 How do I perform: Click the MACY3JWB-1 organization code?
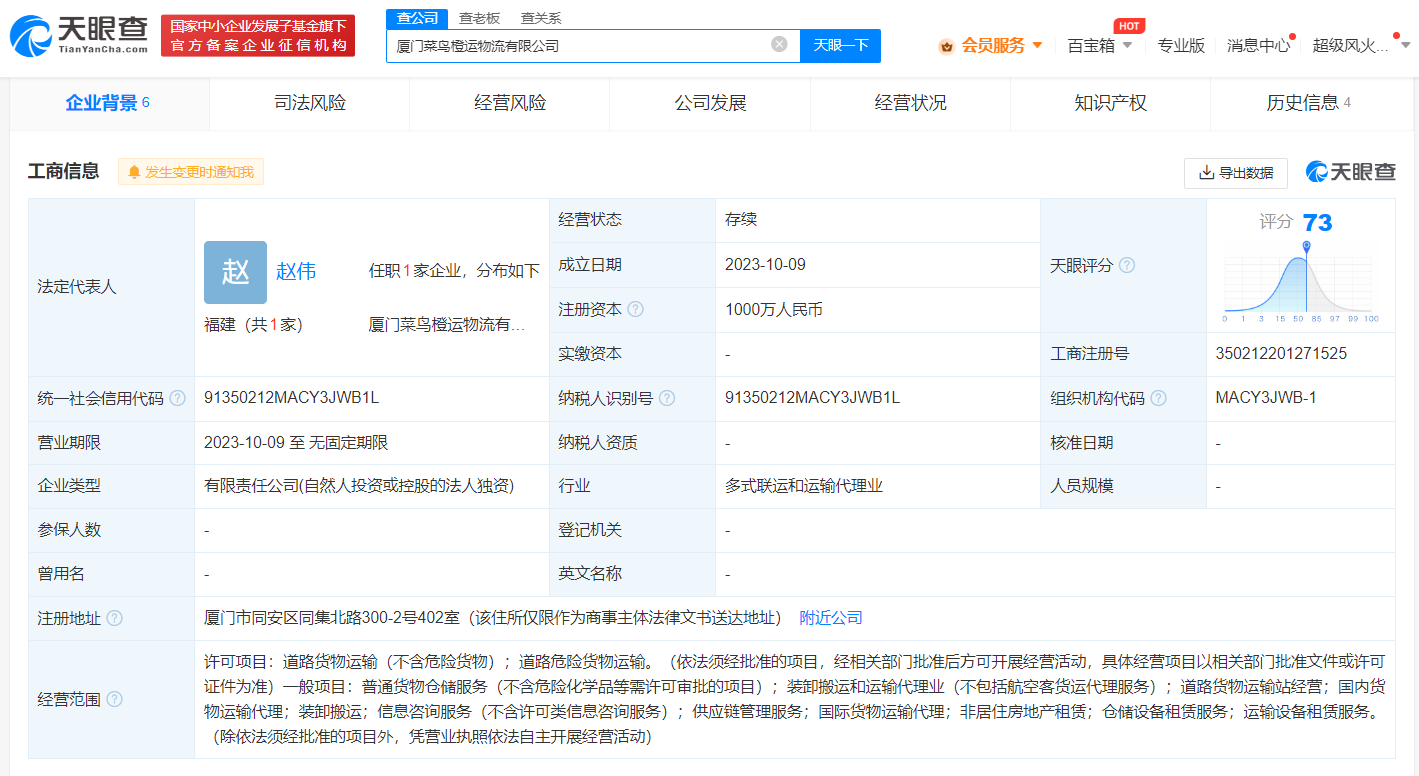(x=1266, y=397)
